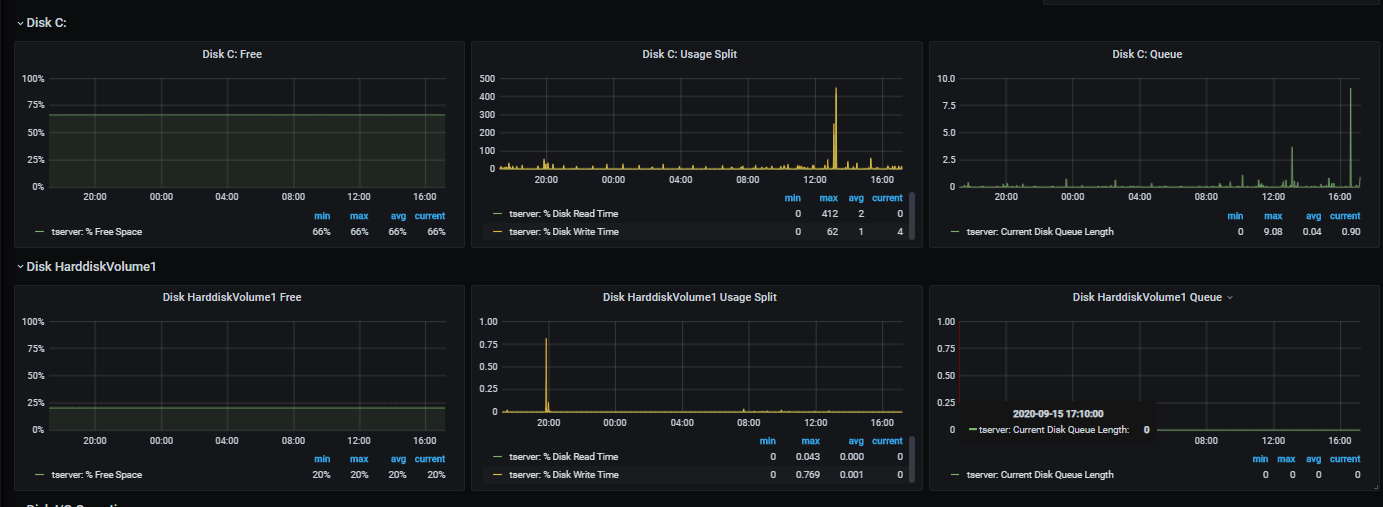The height and width of the screenshot is (507, 1383).
Task: Sort Disk C: Queue legend by current
Action: pos(1345,216)
